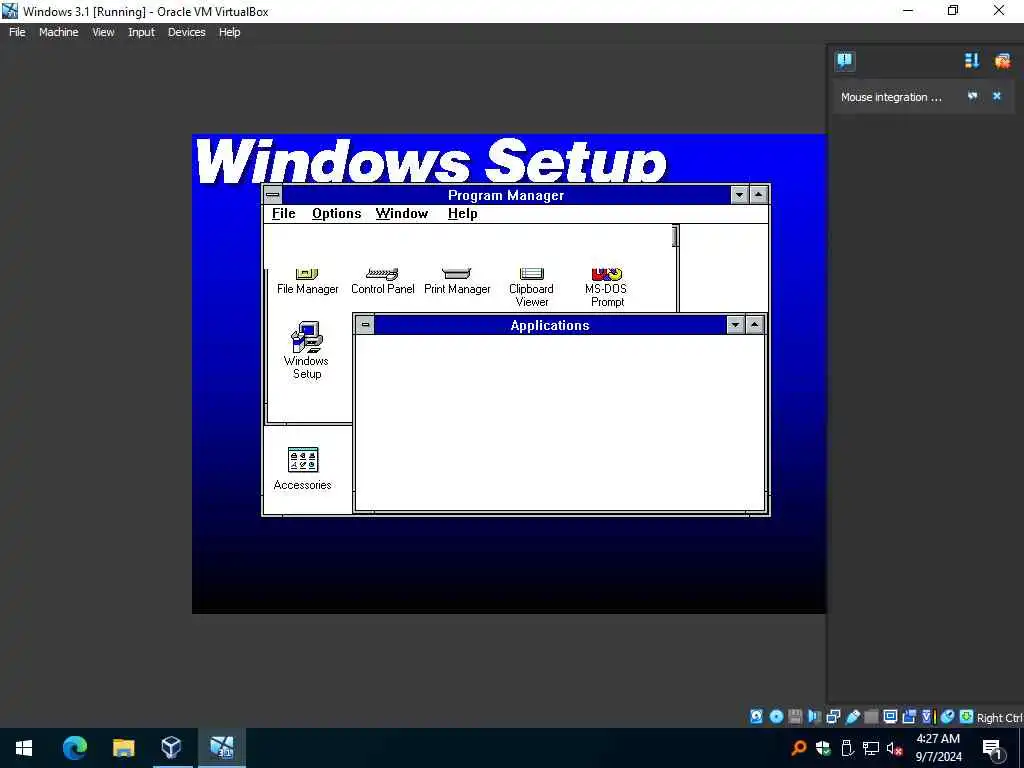Open VirtualBox View menu
The width and height of the screenshot is (1024, 768).
pyautogui.click(x=103, y=32)
